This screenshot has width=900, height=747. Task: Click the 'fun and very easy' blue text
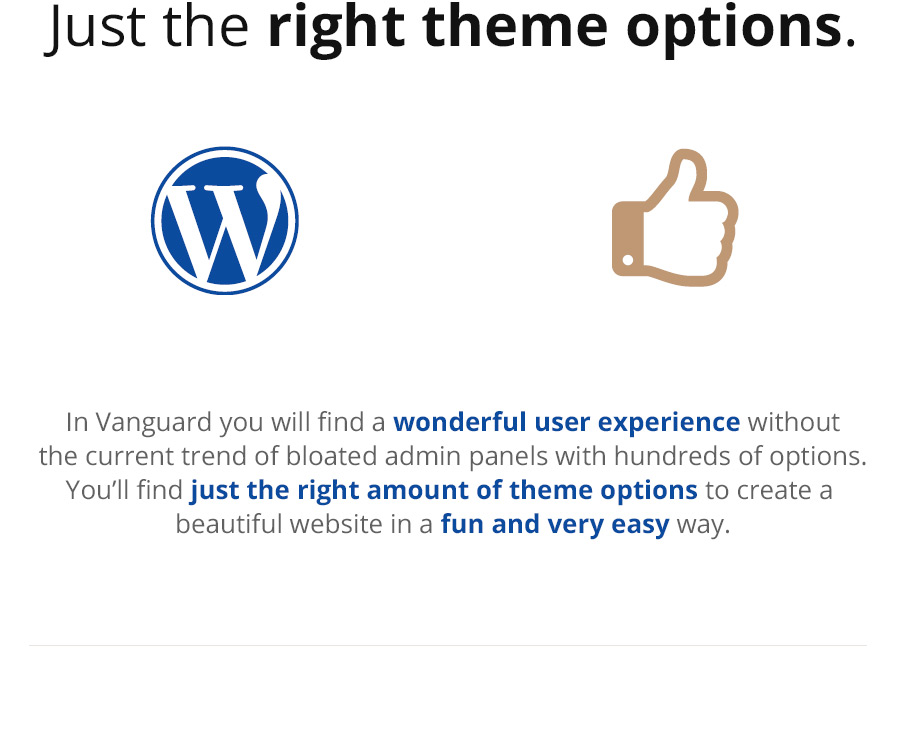coord(555,524)
